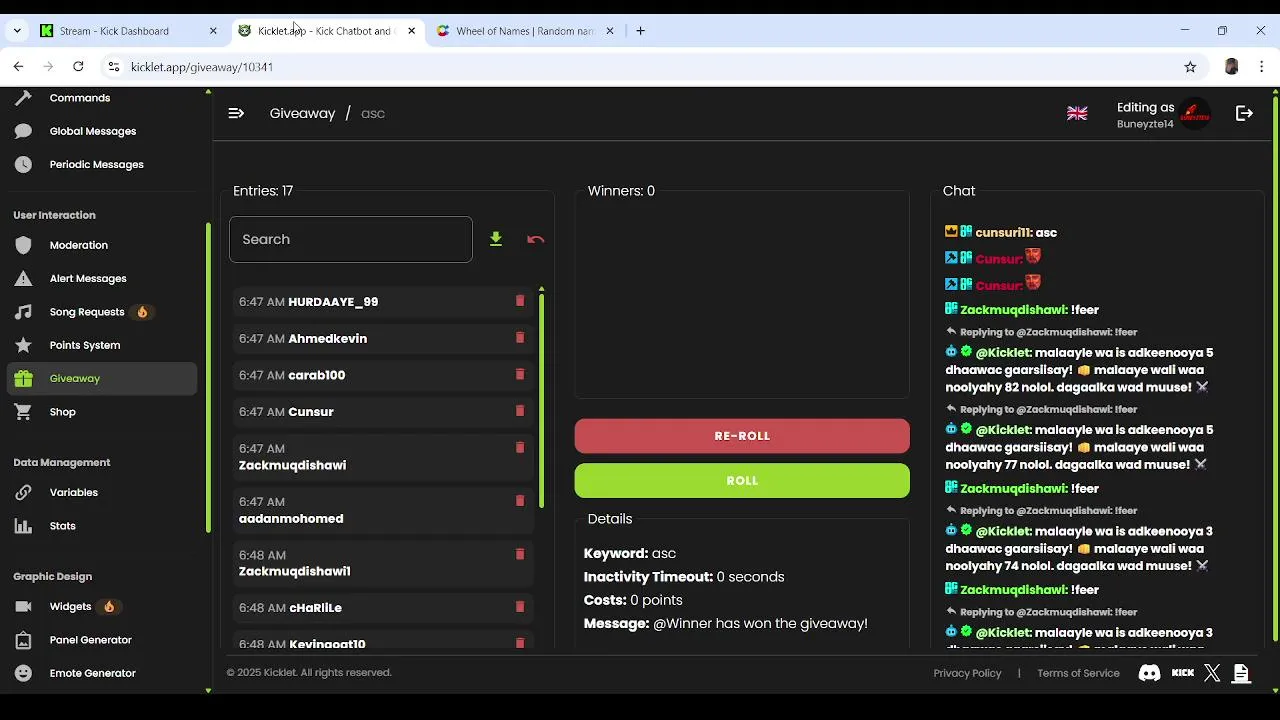Click the Buneyzte14 profile avatar
The image size is (1280, 720).
click(1195, 115)
